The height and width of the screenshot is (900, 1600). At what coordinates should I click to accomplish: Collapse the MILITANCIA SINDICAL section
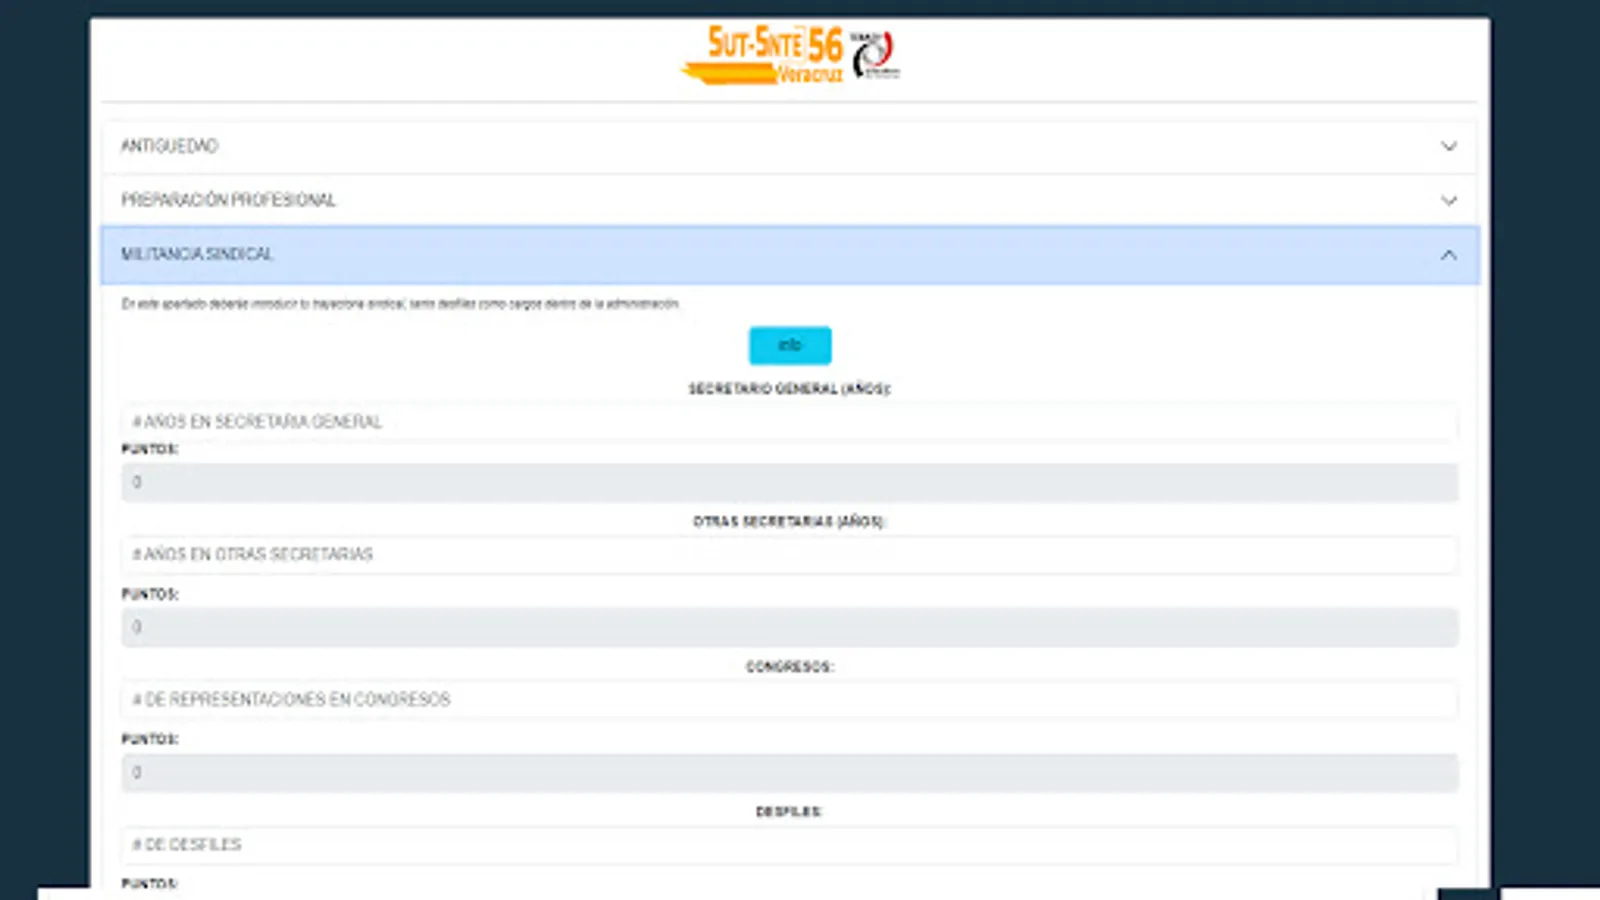[x=700, y=255]
